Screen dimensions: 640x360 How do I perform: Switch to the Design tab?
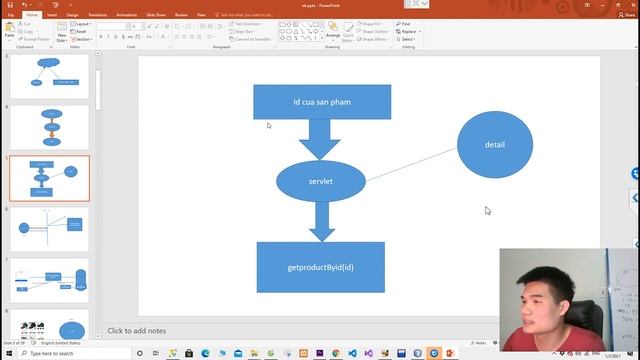click(x=72, y=15)
